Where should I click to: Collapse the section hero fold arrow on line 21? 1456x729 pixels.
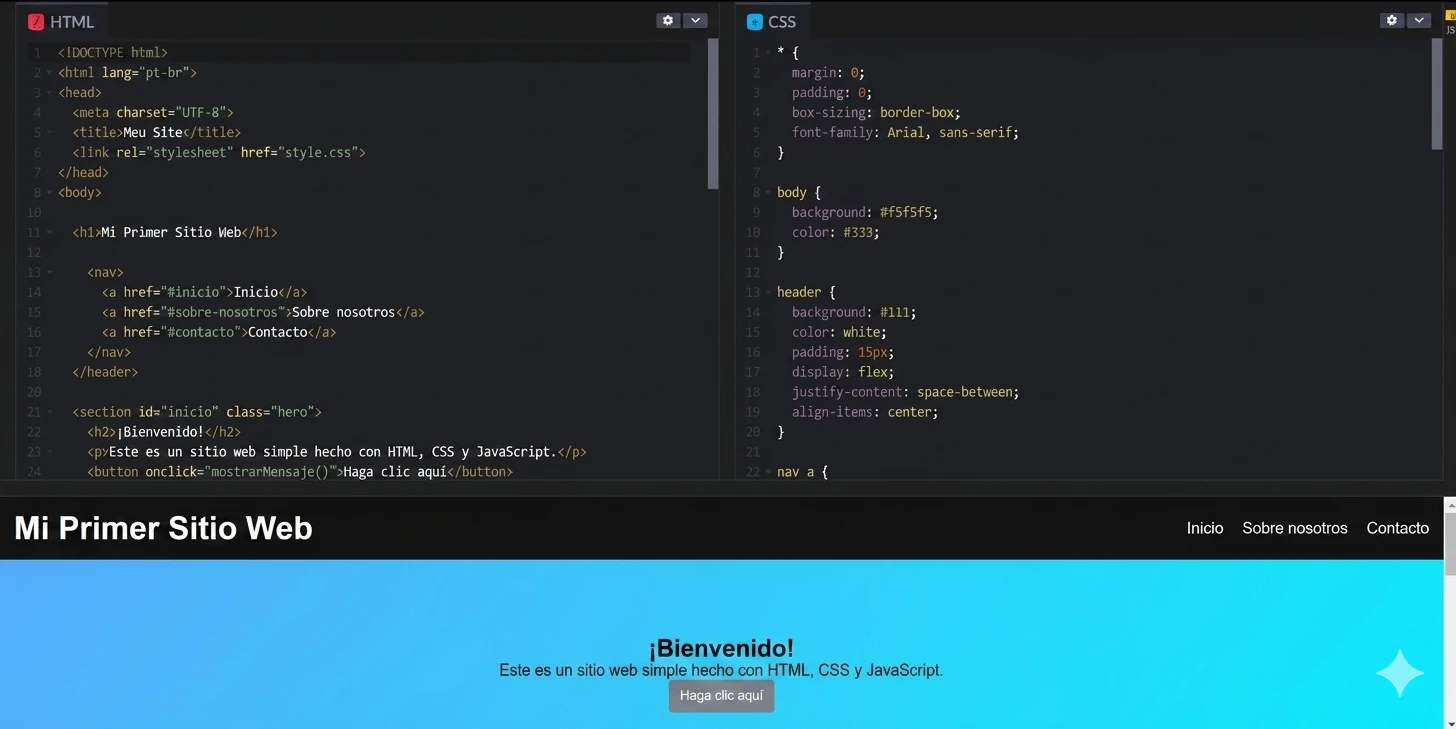49,413
